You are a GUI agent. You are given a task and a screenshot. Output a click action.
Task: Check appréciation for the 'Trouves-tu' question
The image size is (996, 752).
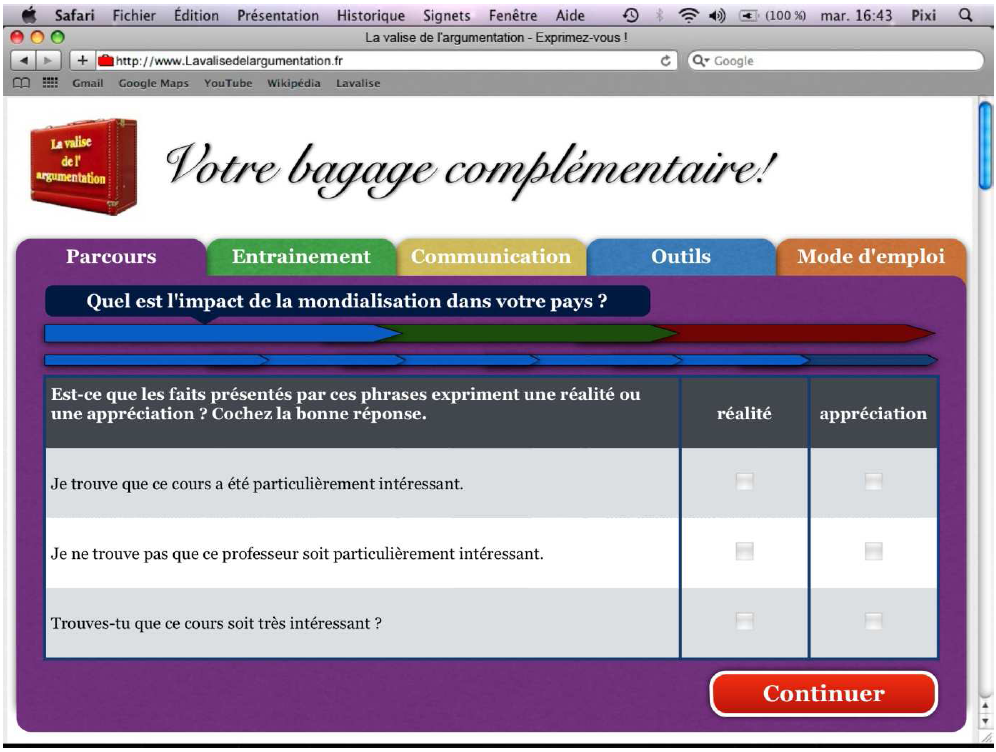point(873,621)
